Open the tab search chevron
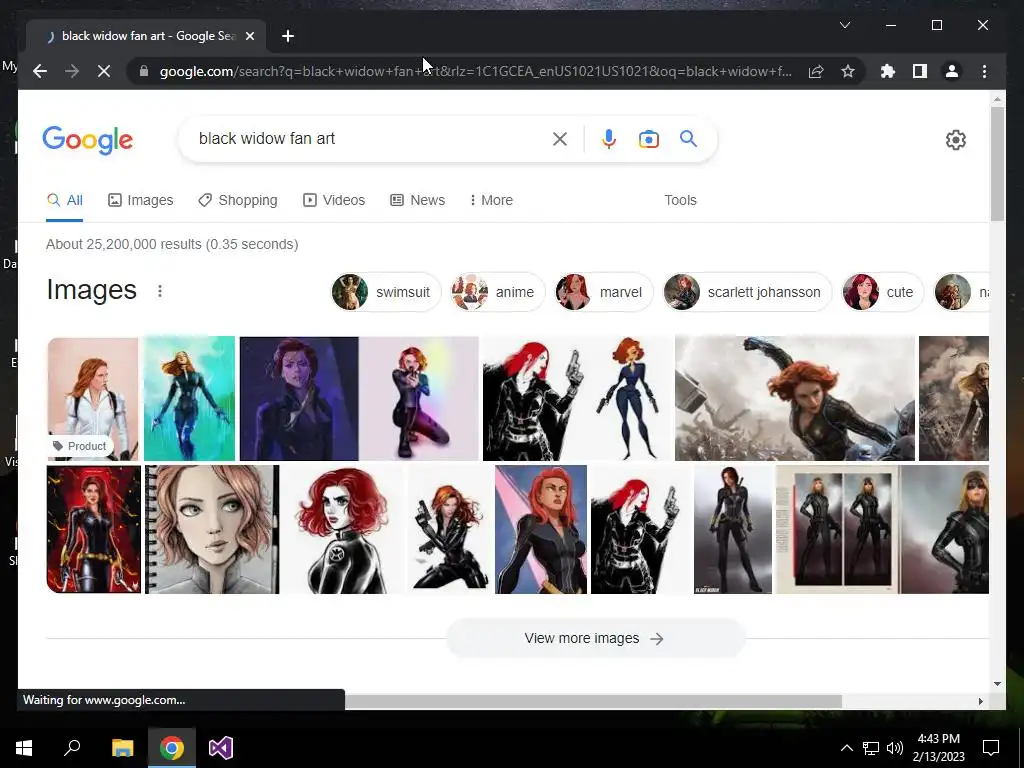The height and width of the screenshot is (768, 1024). click(x=844, y=25)
